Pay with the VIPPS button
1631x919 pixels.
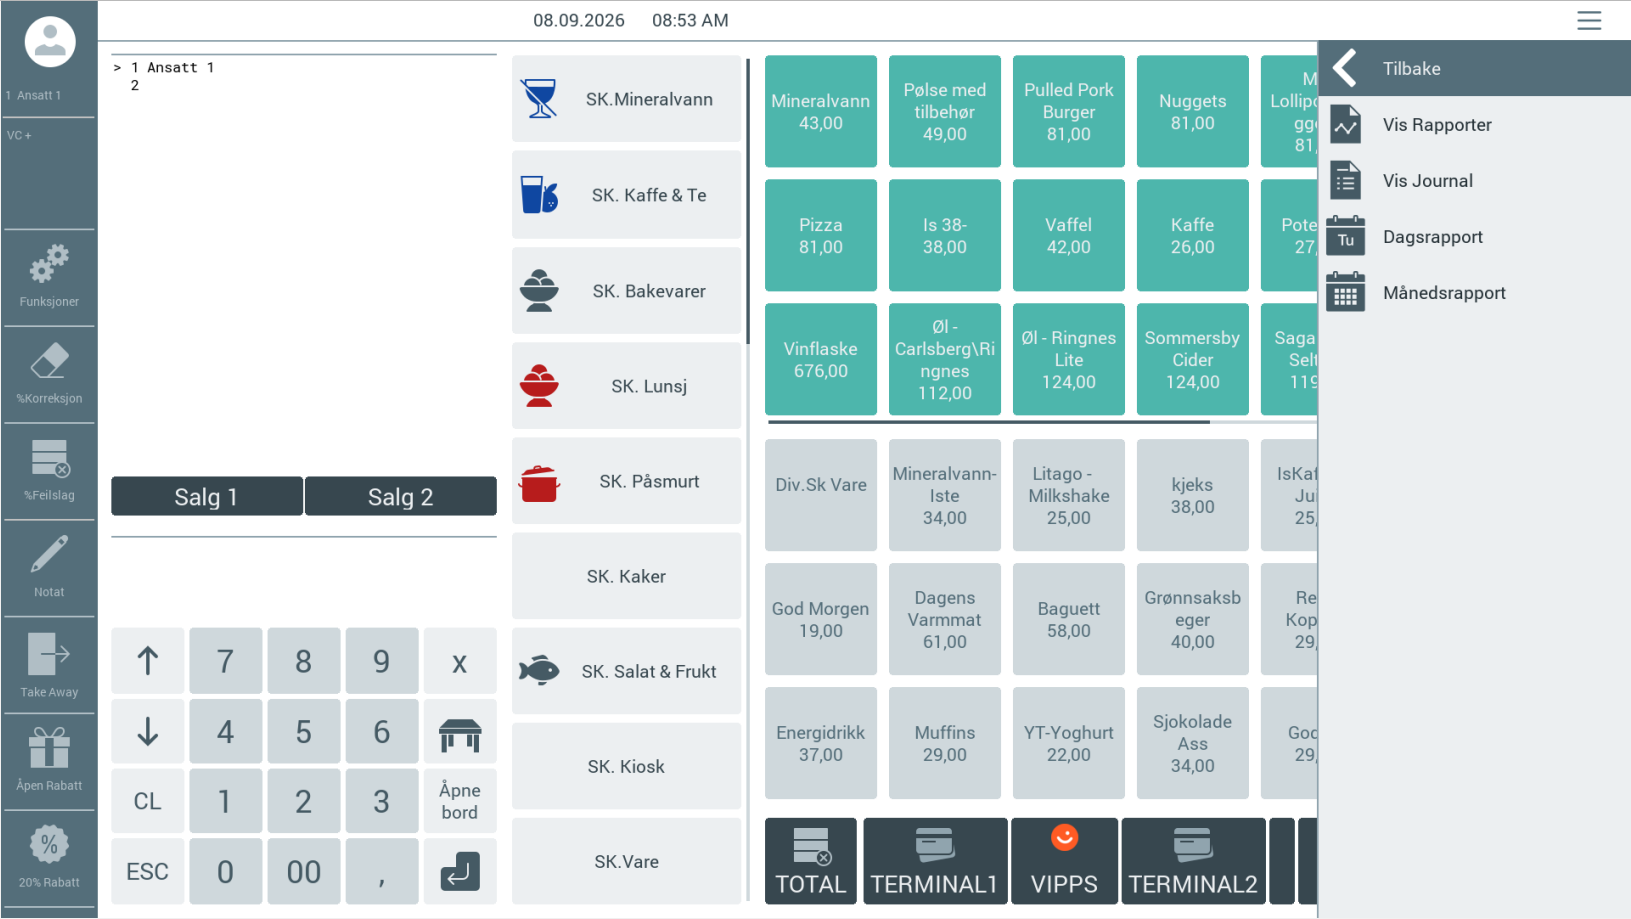point(1064,861)
